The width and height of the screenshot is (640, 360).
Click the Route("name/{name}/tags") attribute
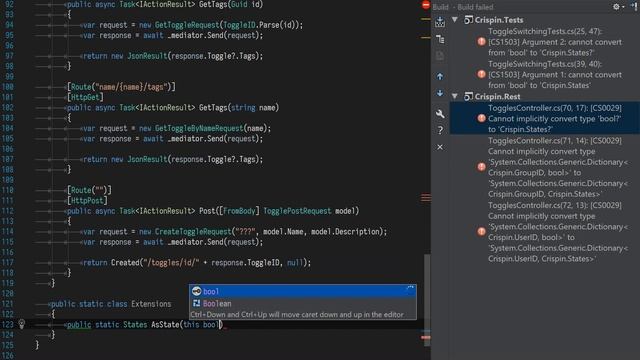pos(121,87)
